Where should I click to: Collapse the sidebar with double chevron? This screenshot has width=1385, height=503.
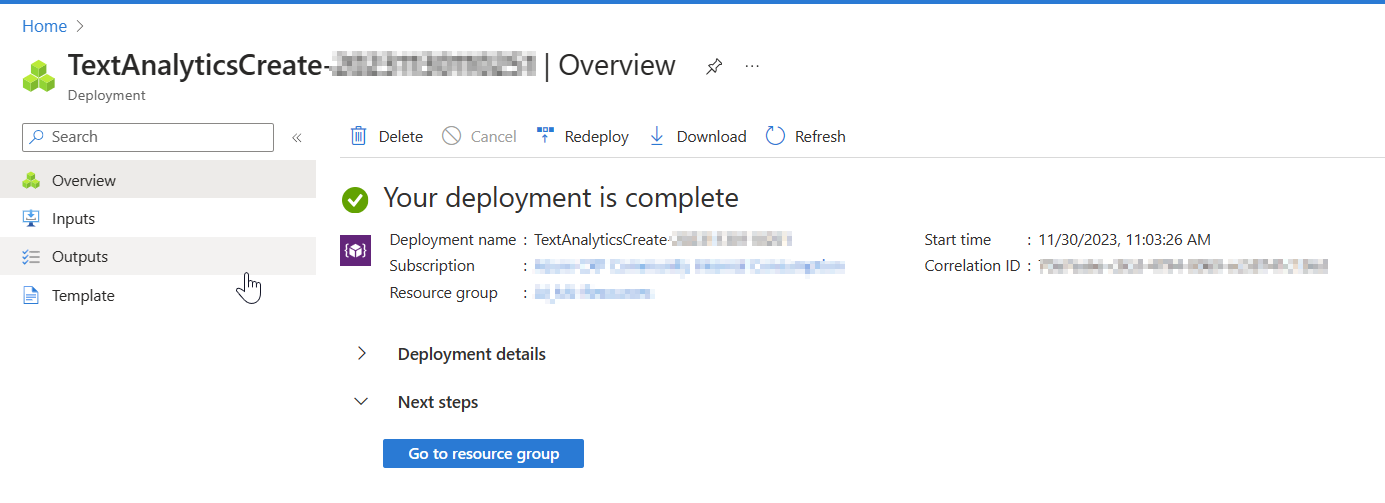[x=296, y=137]
